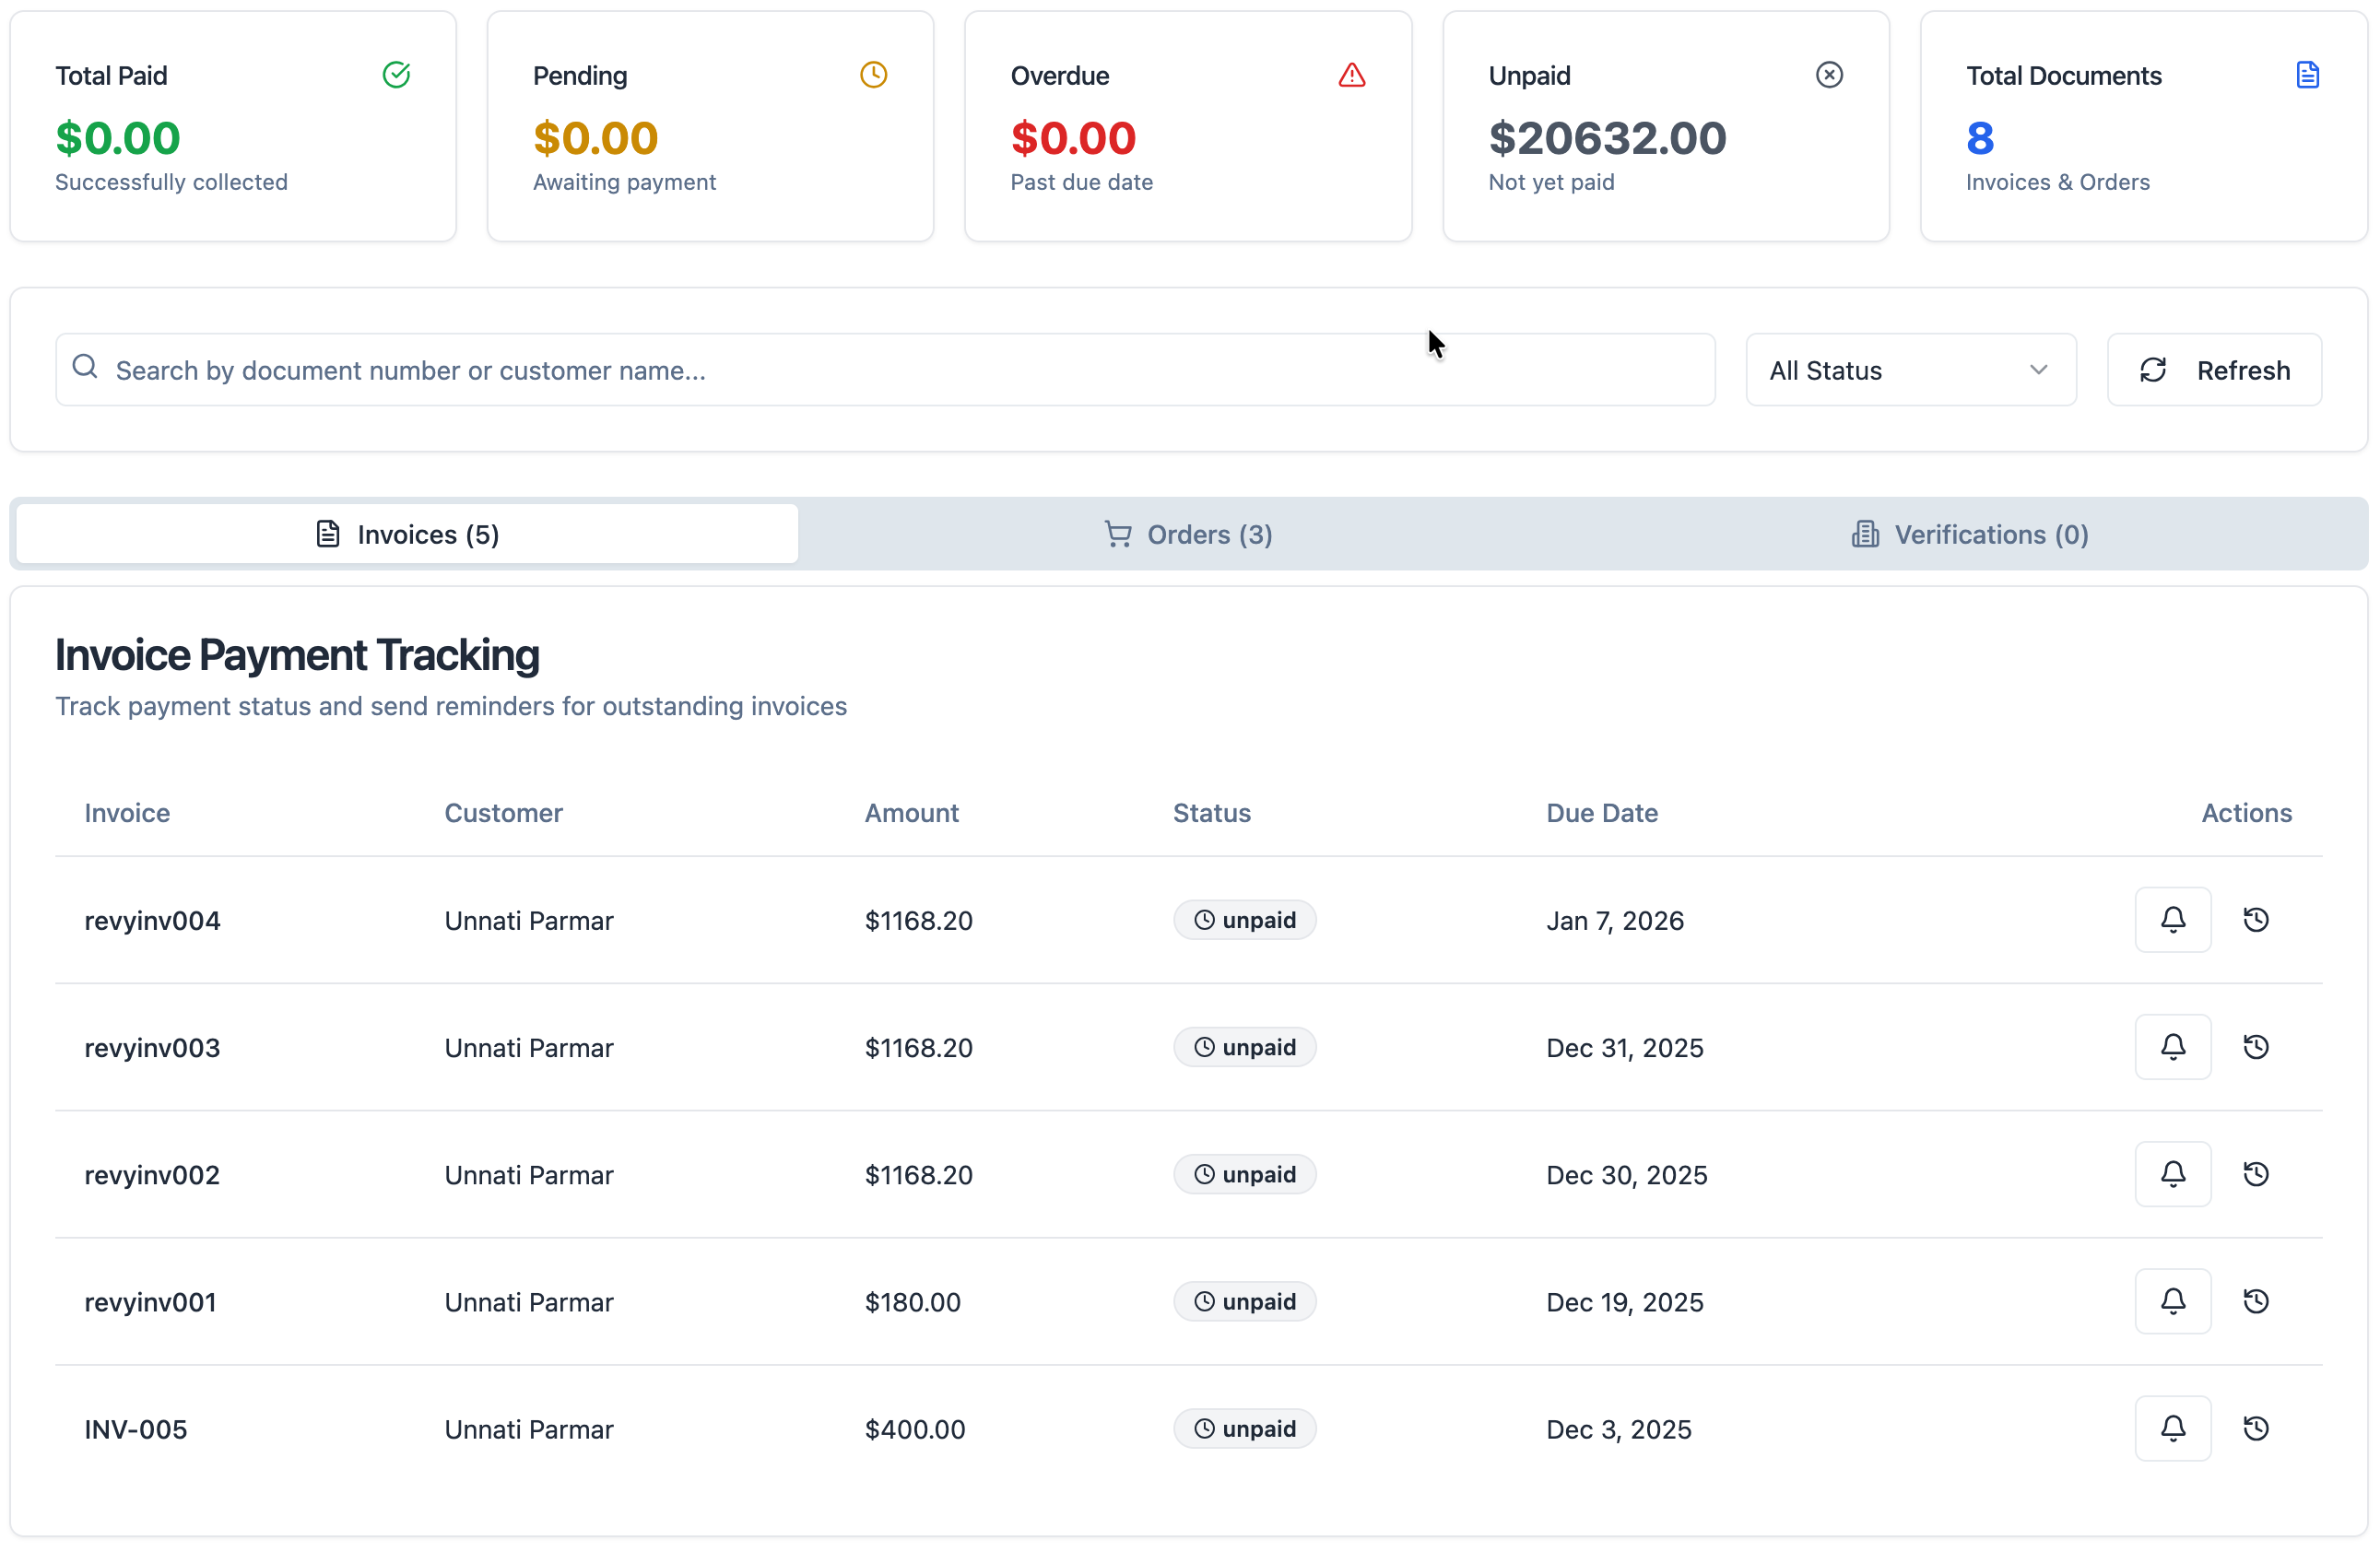2380x1552 pixels.
Task: View history icon for INV-005
Action: [x=2255, y=1427]
